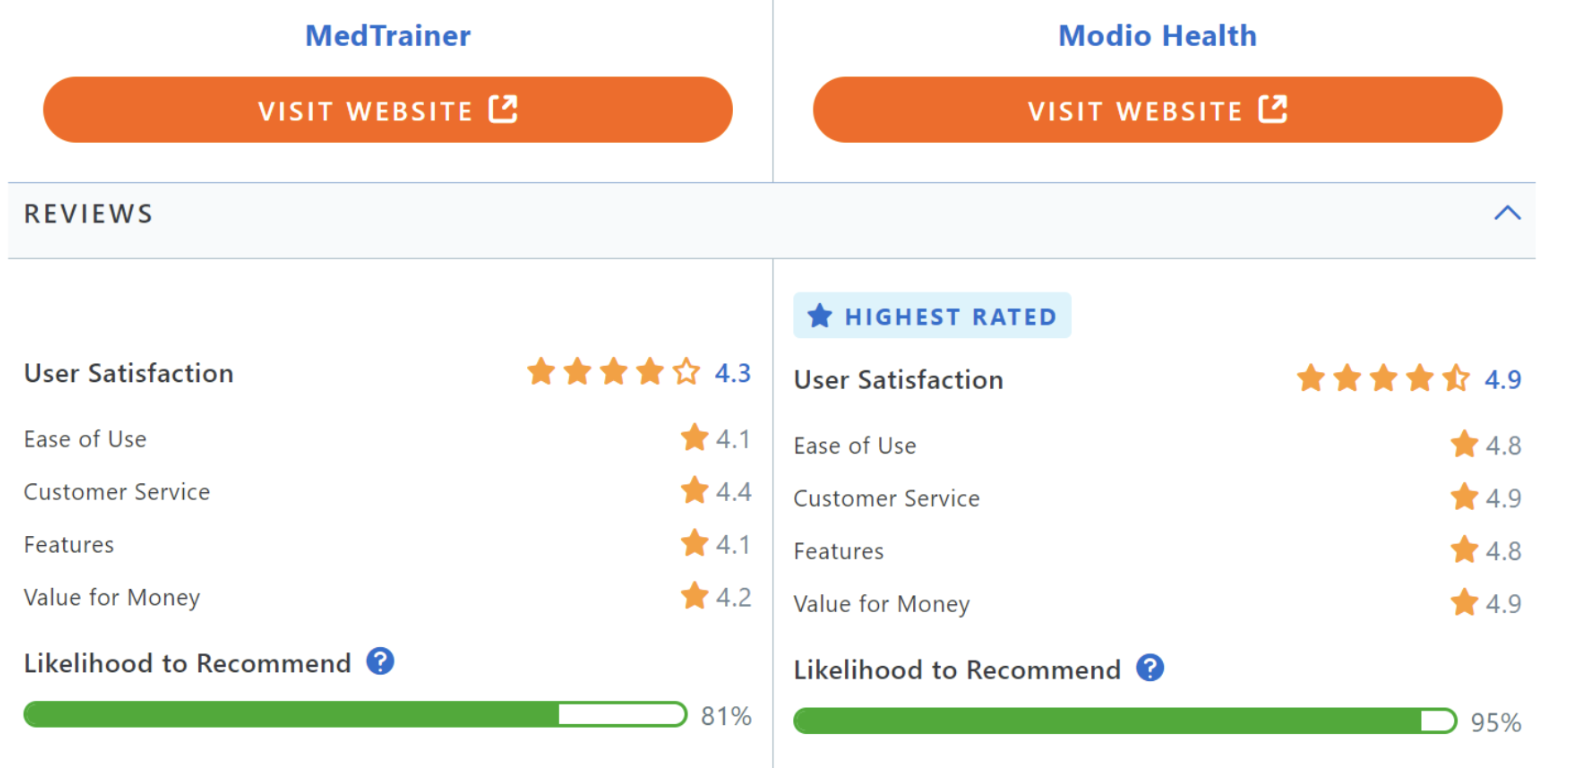Screen dimensions: 1570x768
Task: Click MedTrainer Value for Money star icon
Action: point(694,596)
